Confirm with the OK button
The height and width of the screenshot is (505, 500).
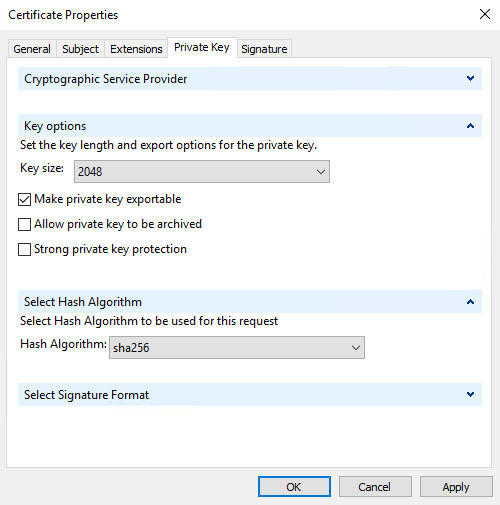[294, 487]
